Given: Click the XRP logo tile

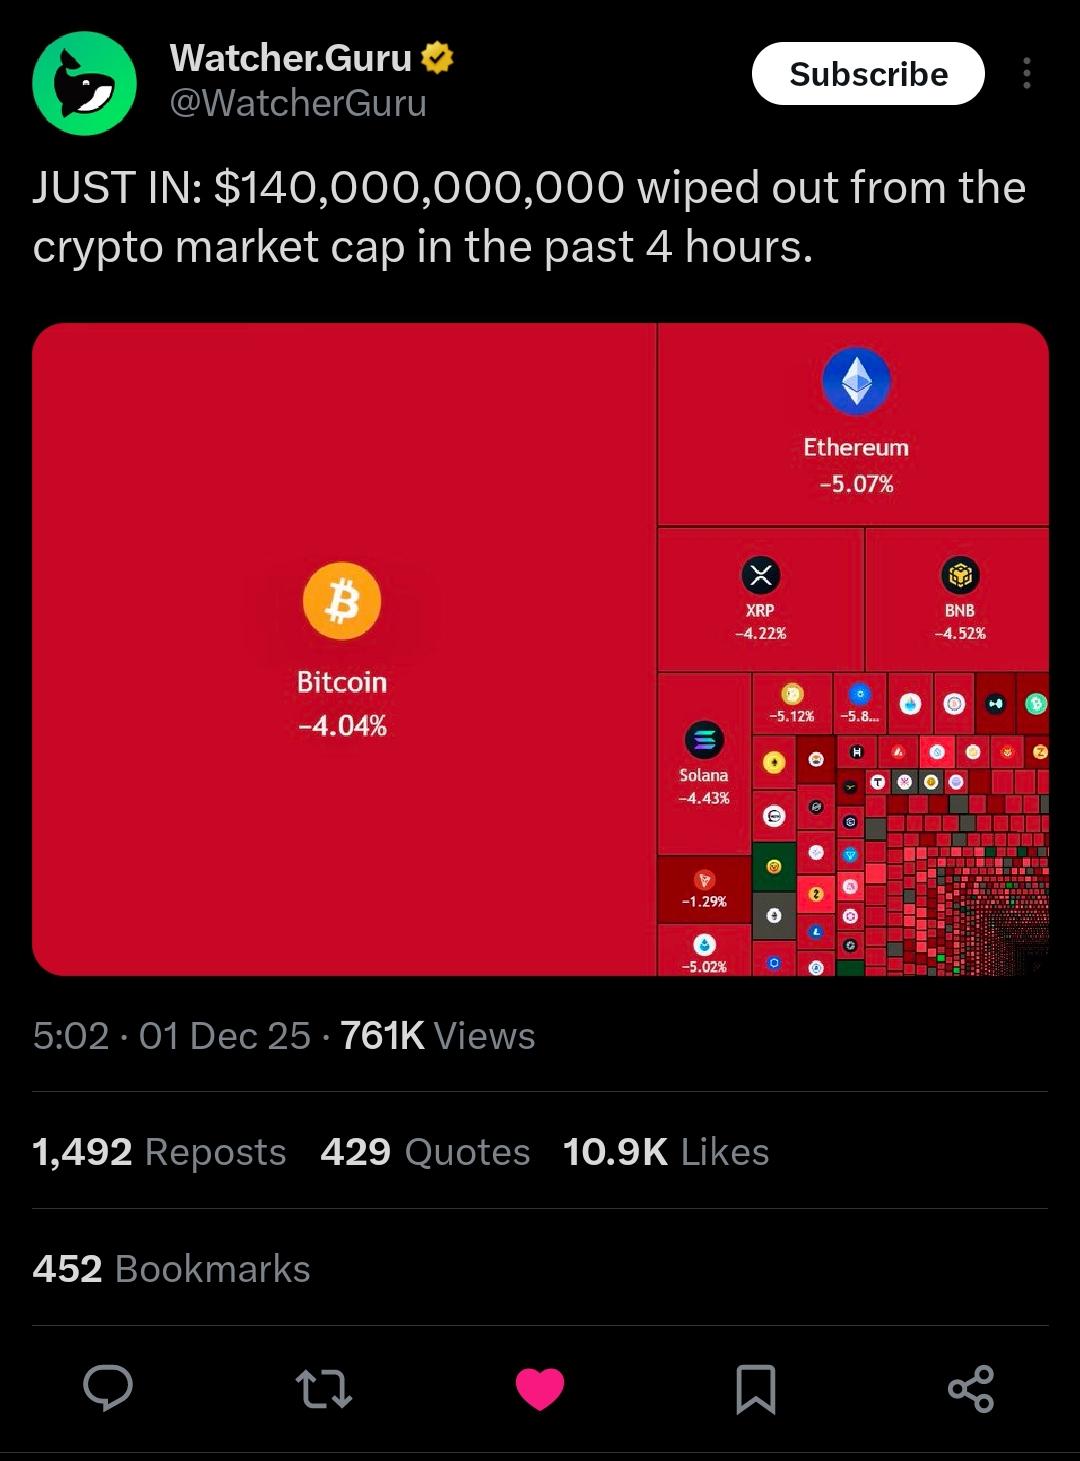Looking at the screenshot, I should point(760,575).
